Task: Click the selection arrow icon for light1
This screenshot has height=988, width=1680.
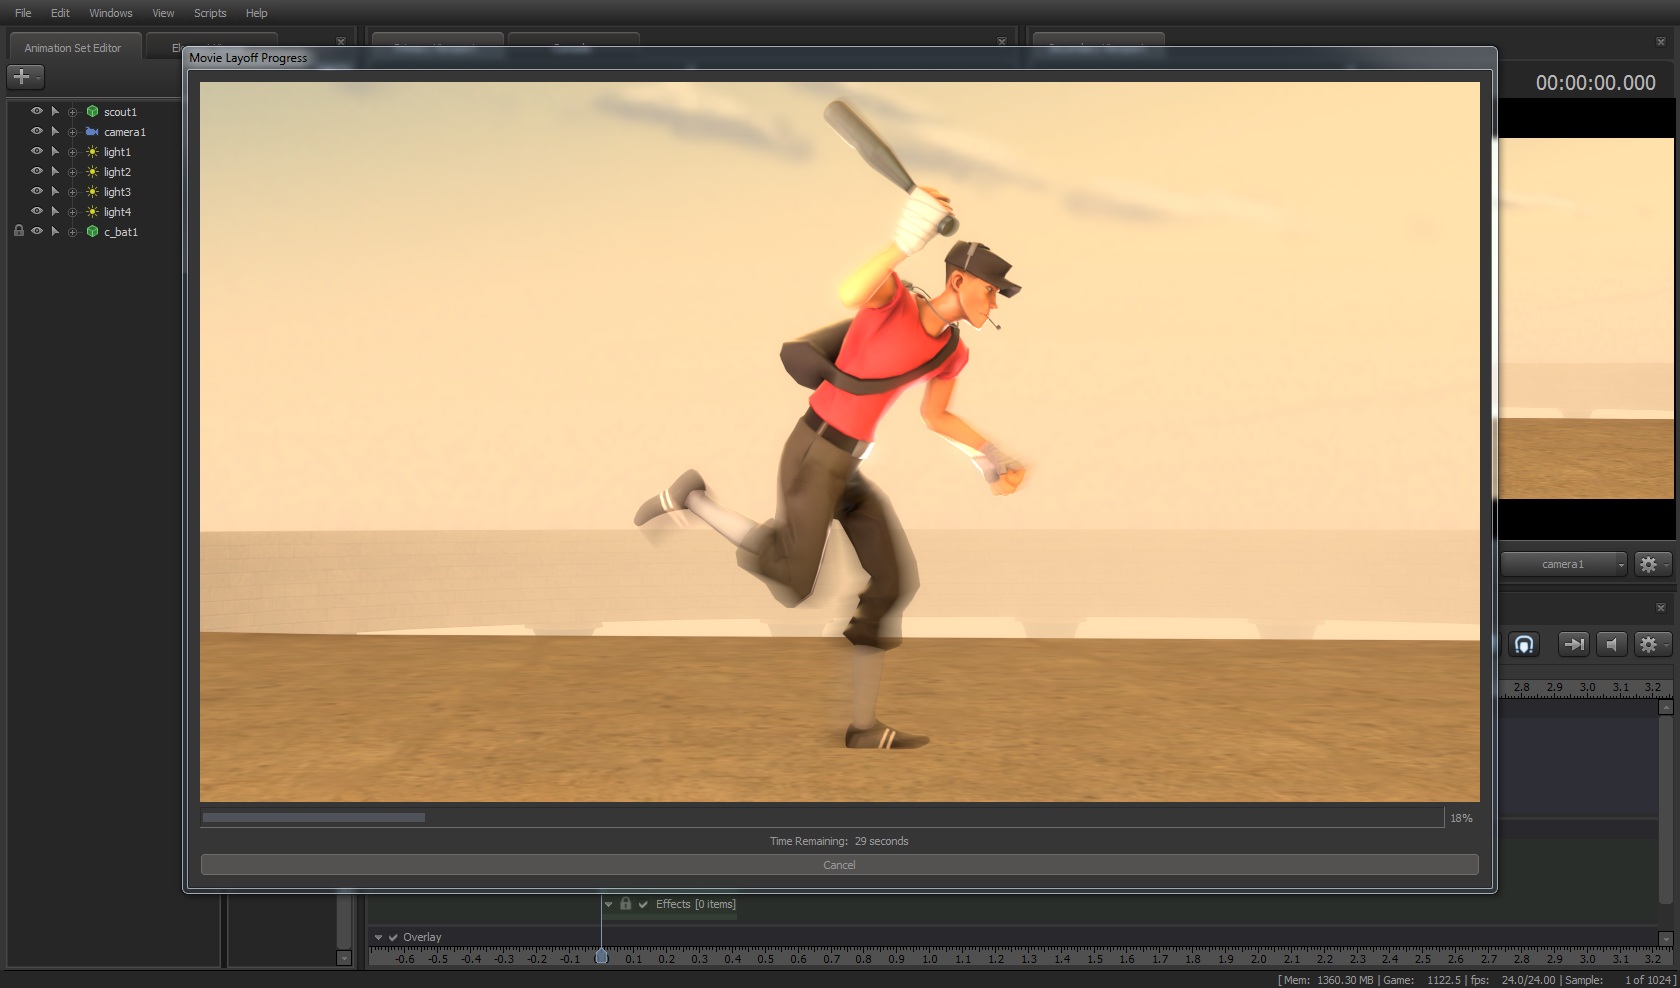Action: (55, 152)
